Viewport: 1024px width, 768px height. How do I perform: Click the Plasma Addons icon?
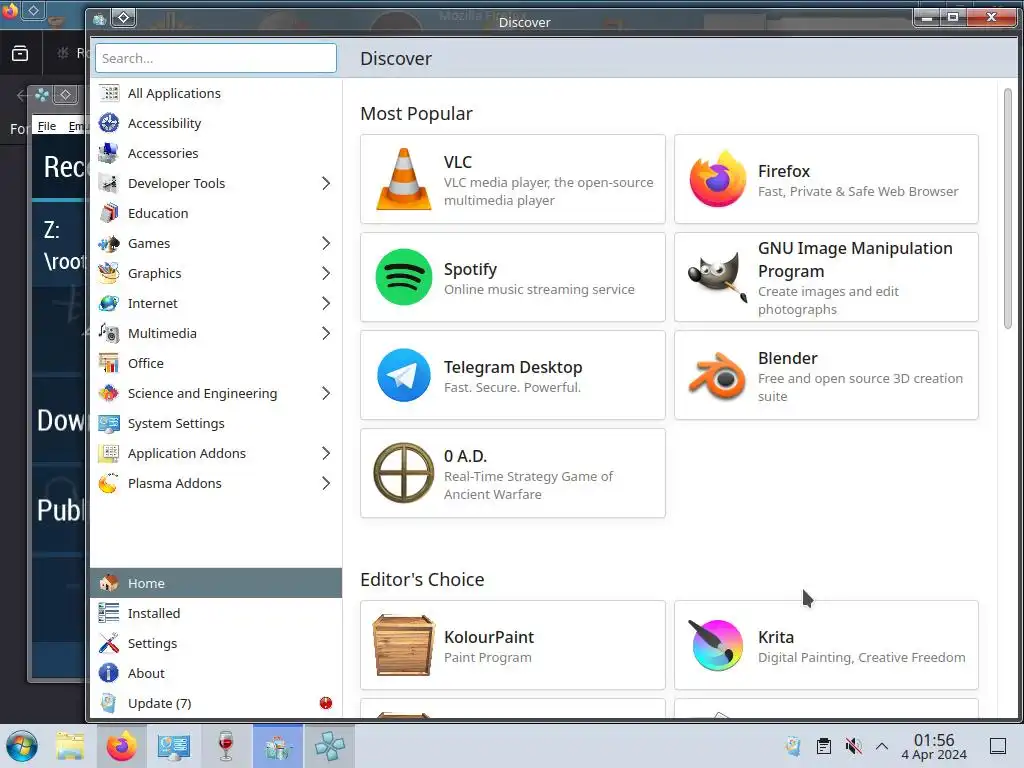tap(109, 484)
